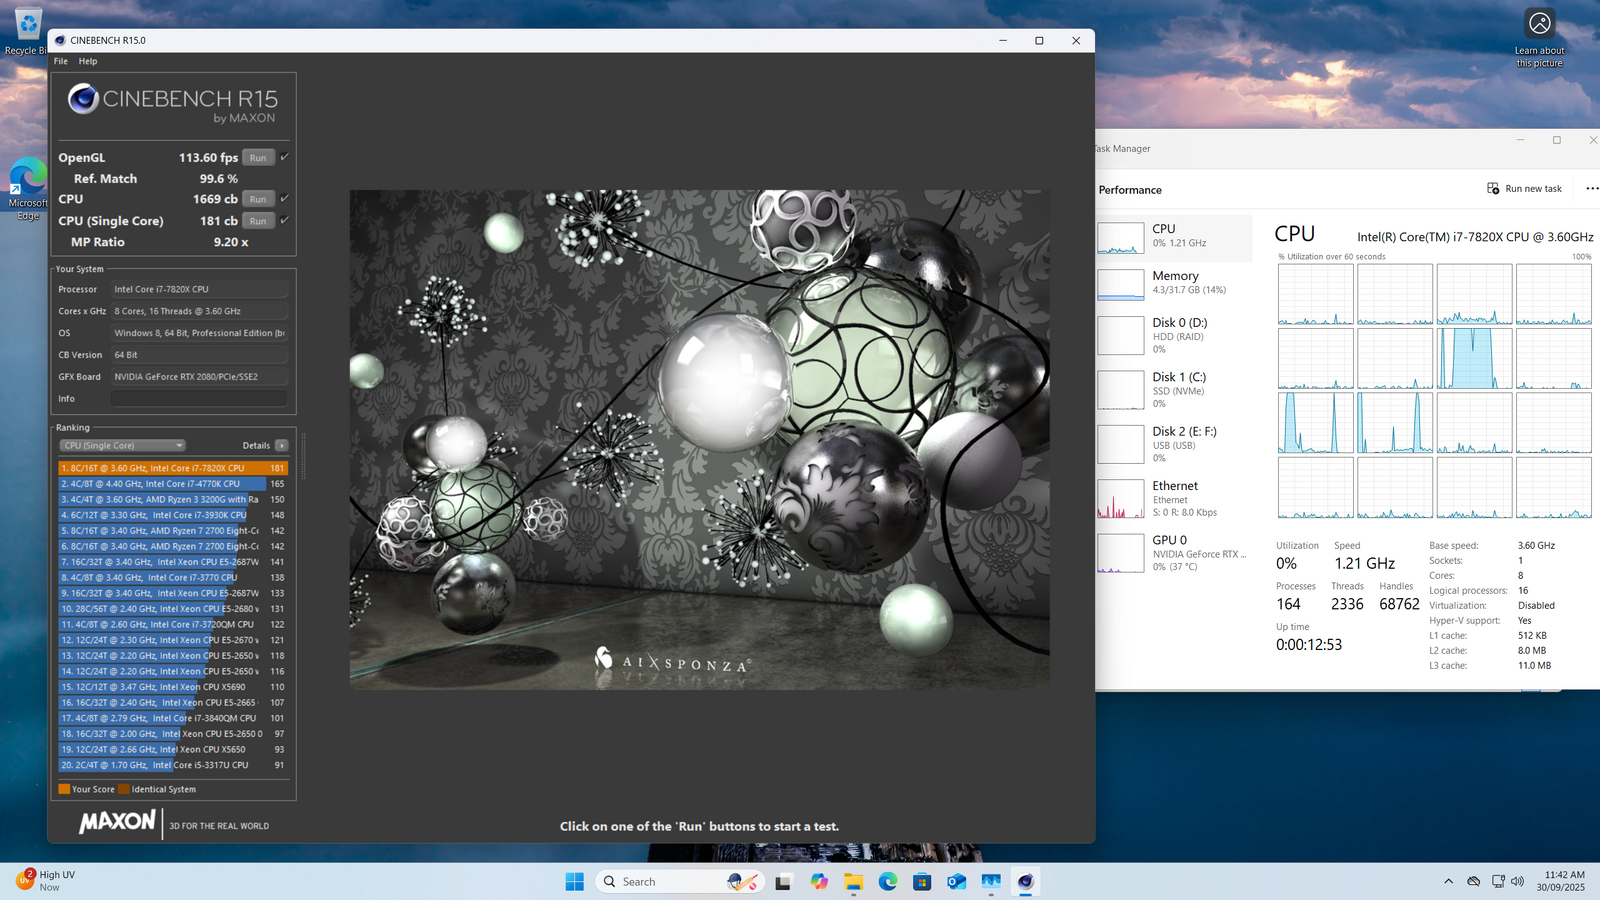Expand ranking Details with the arrow button
1600x900 pixels.
282,446
